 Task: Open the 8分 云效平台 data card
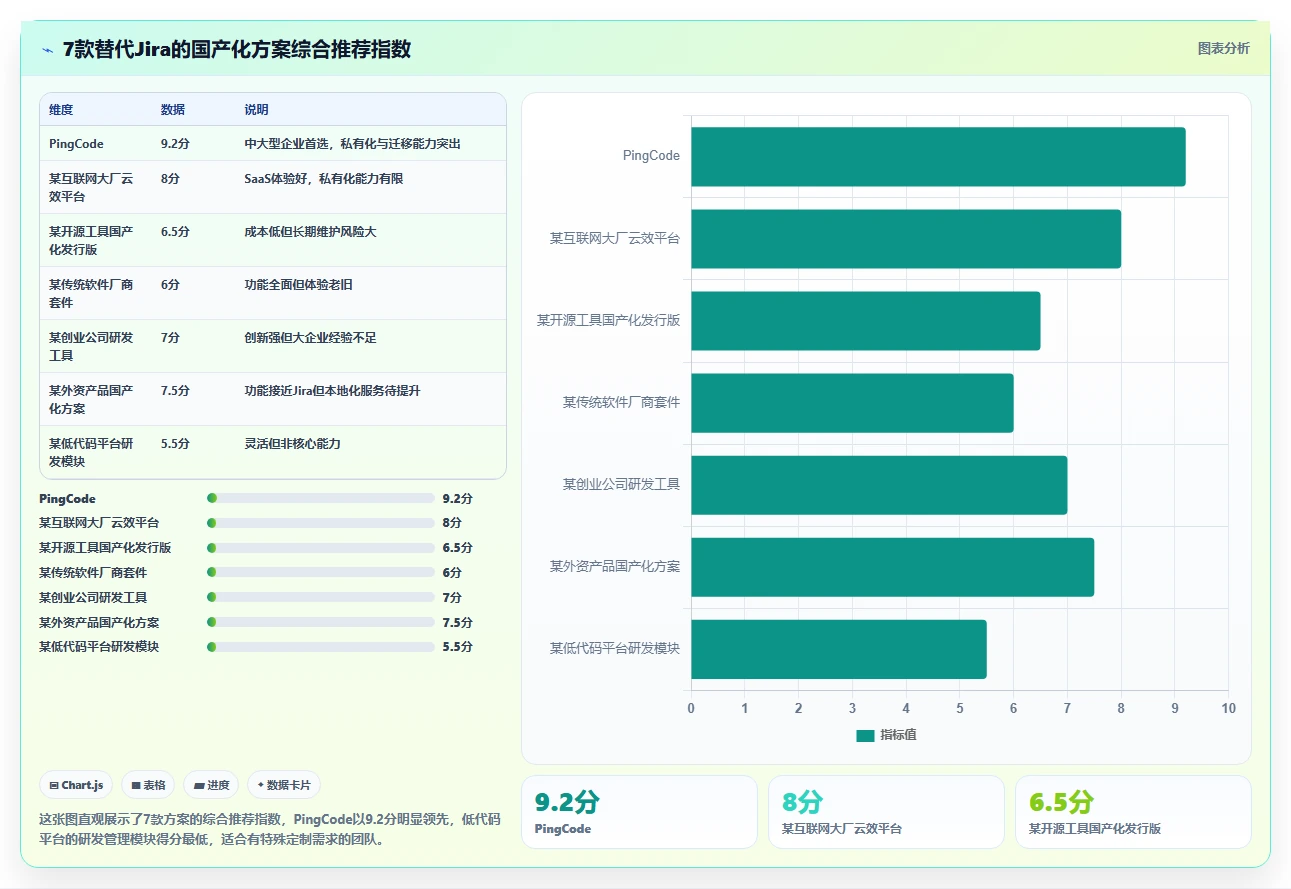(x=886, y=812)
